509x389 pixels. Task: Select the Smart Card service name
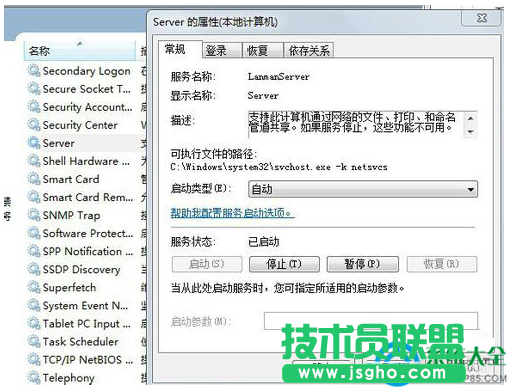(x=71, y=179)
